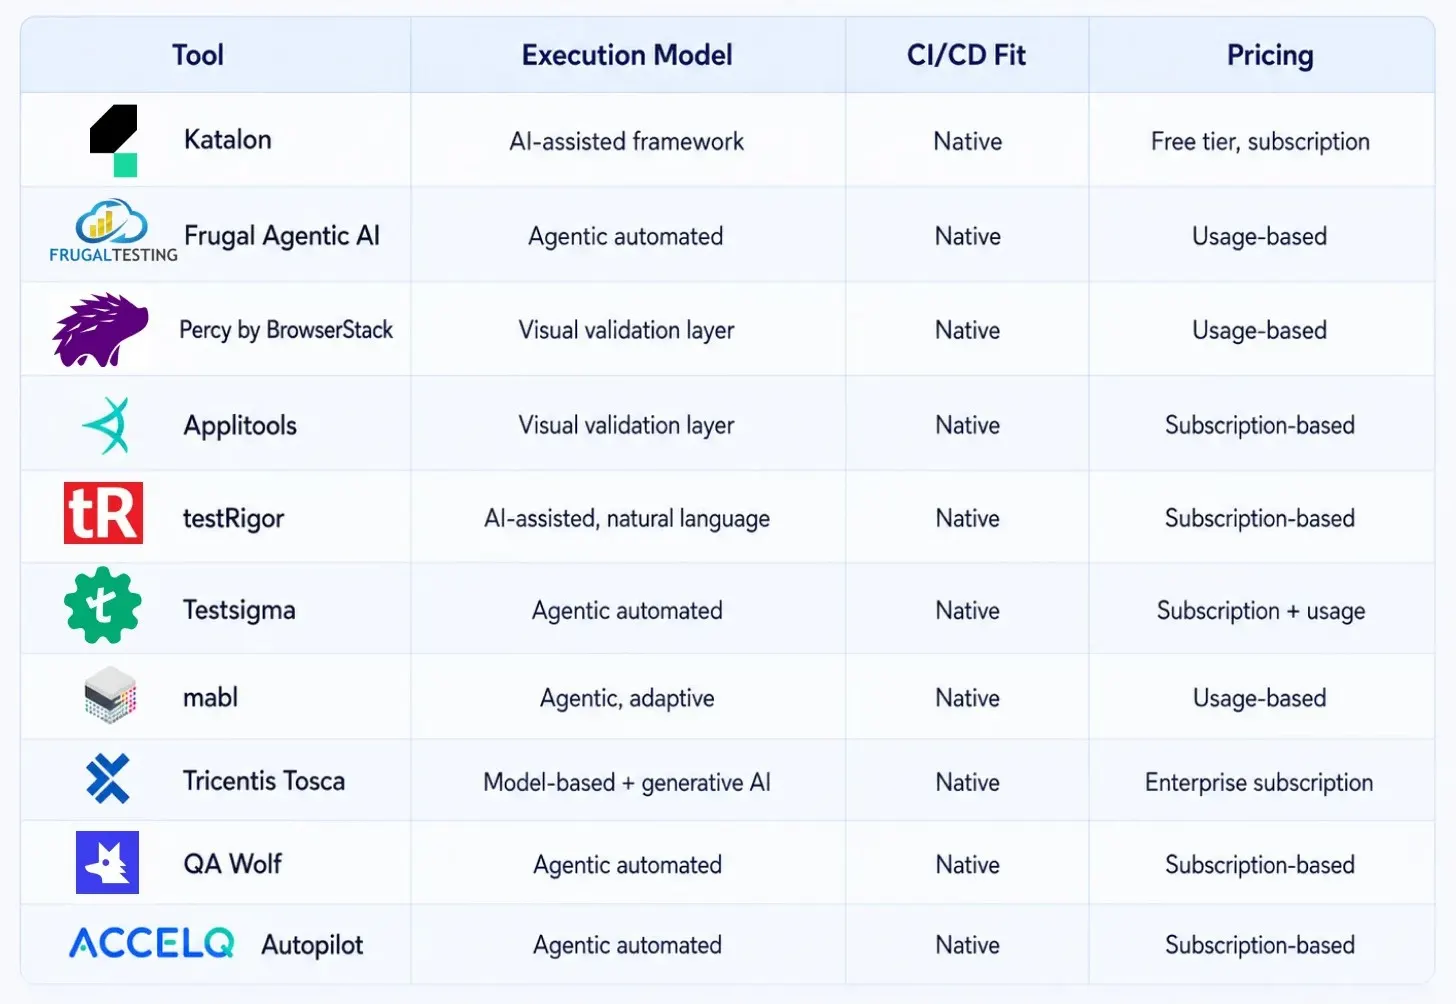Image resolution: width=1456 pixels, height=1004 pixels.
Task: Click the Tool column header
Action: (198, 55)
